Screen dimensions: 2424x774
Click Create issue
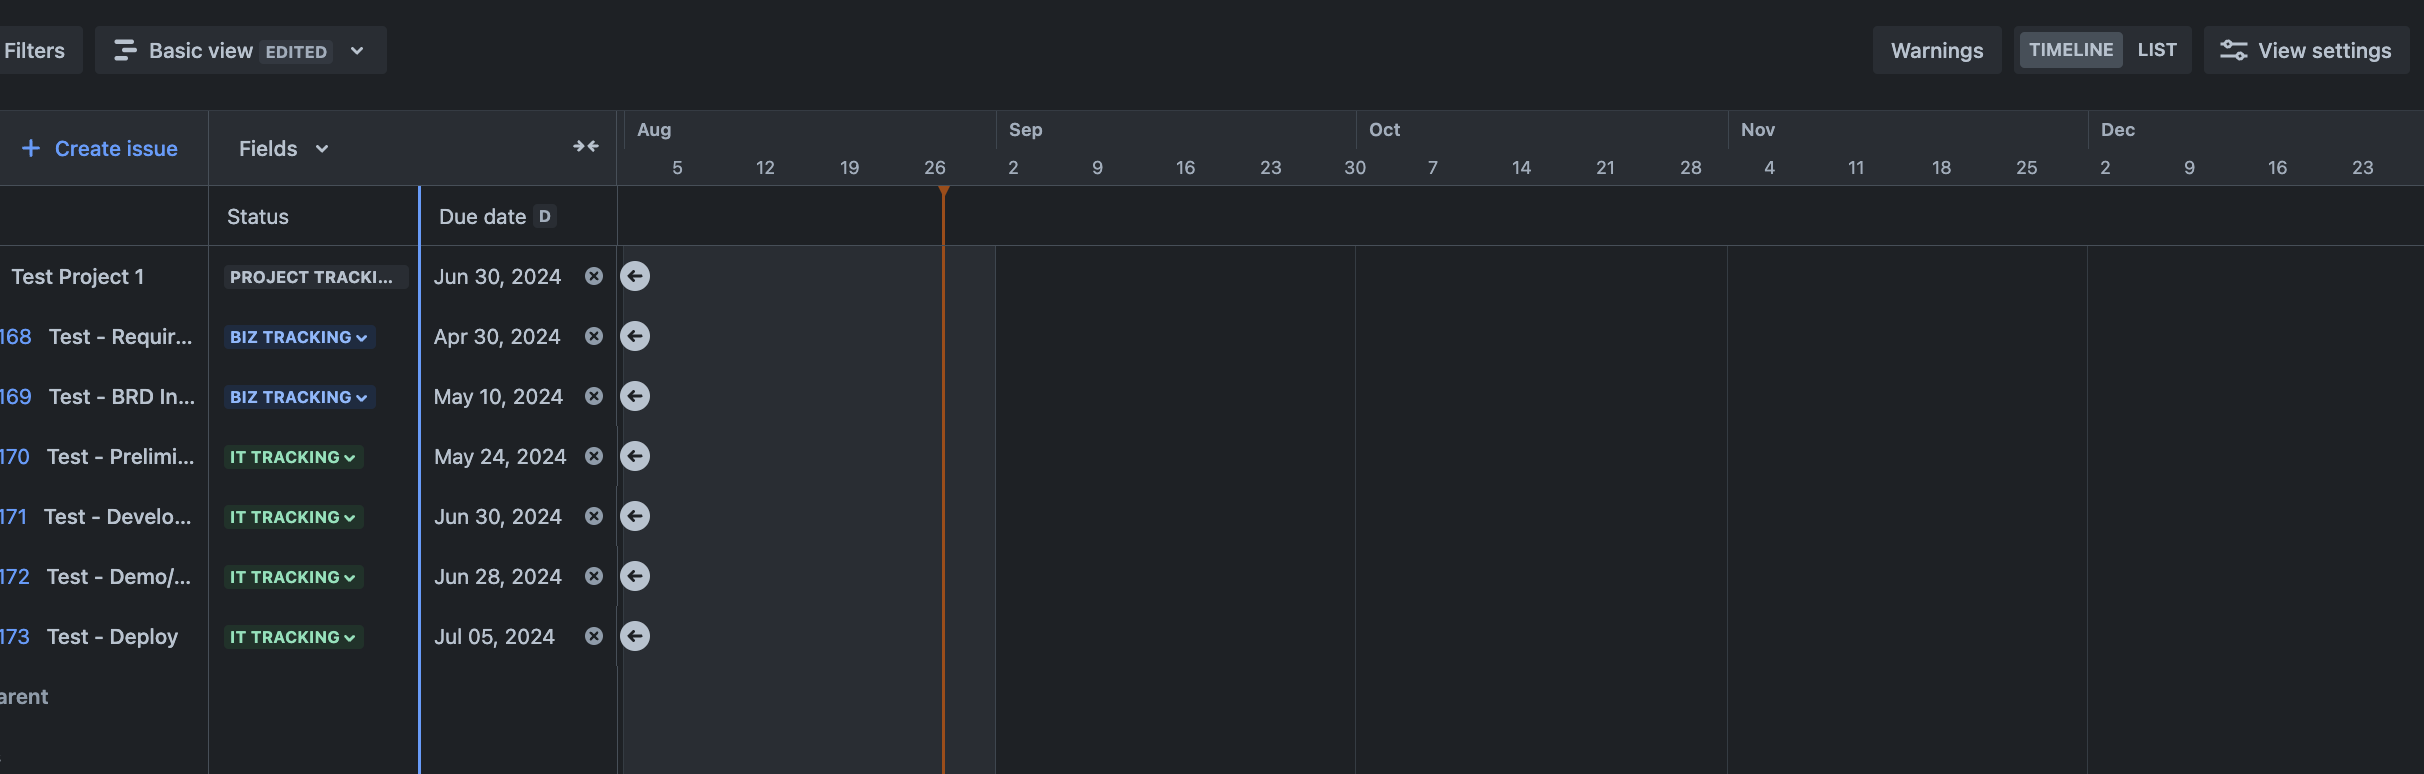point(100,148)
